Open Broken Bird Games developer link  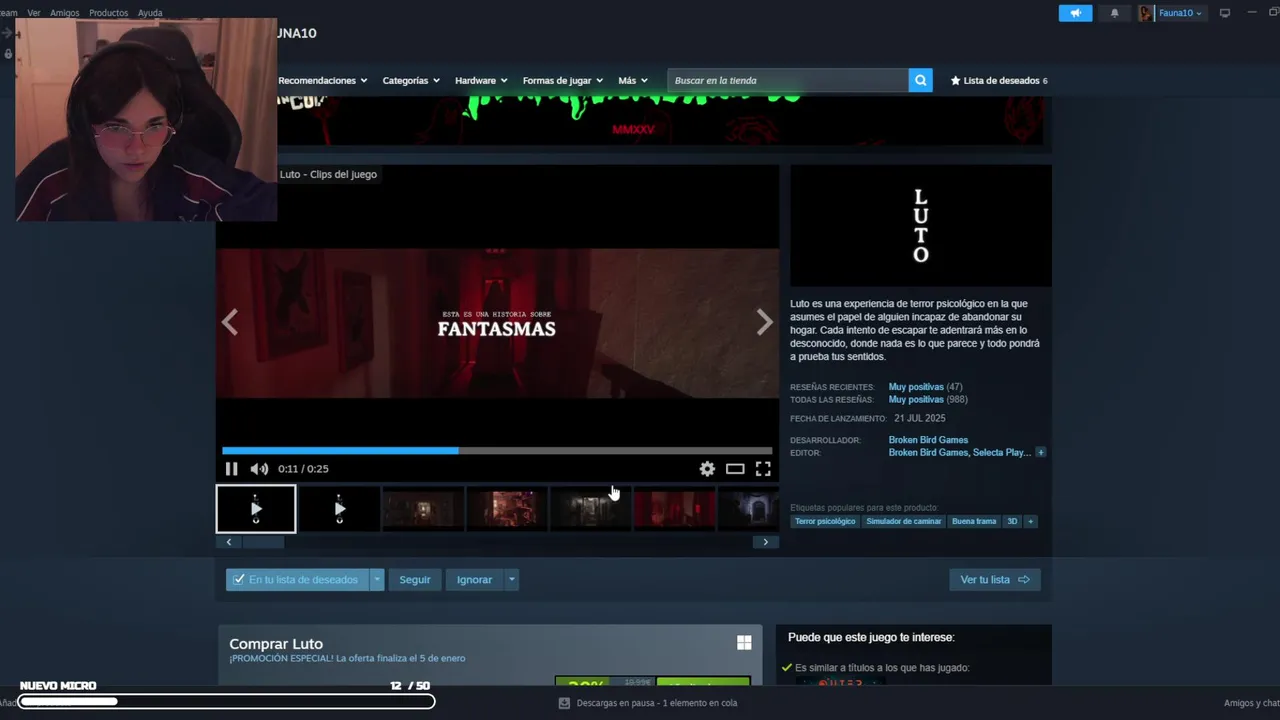[928, 440]
